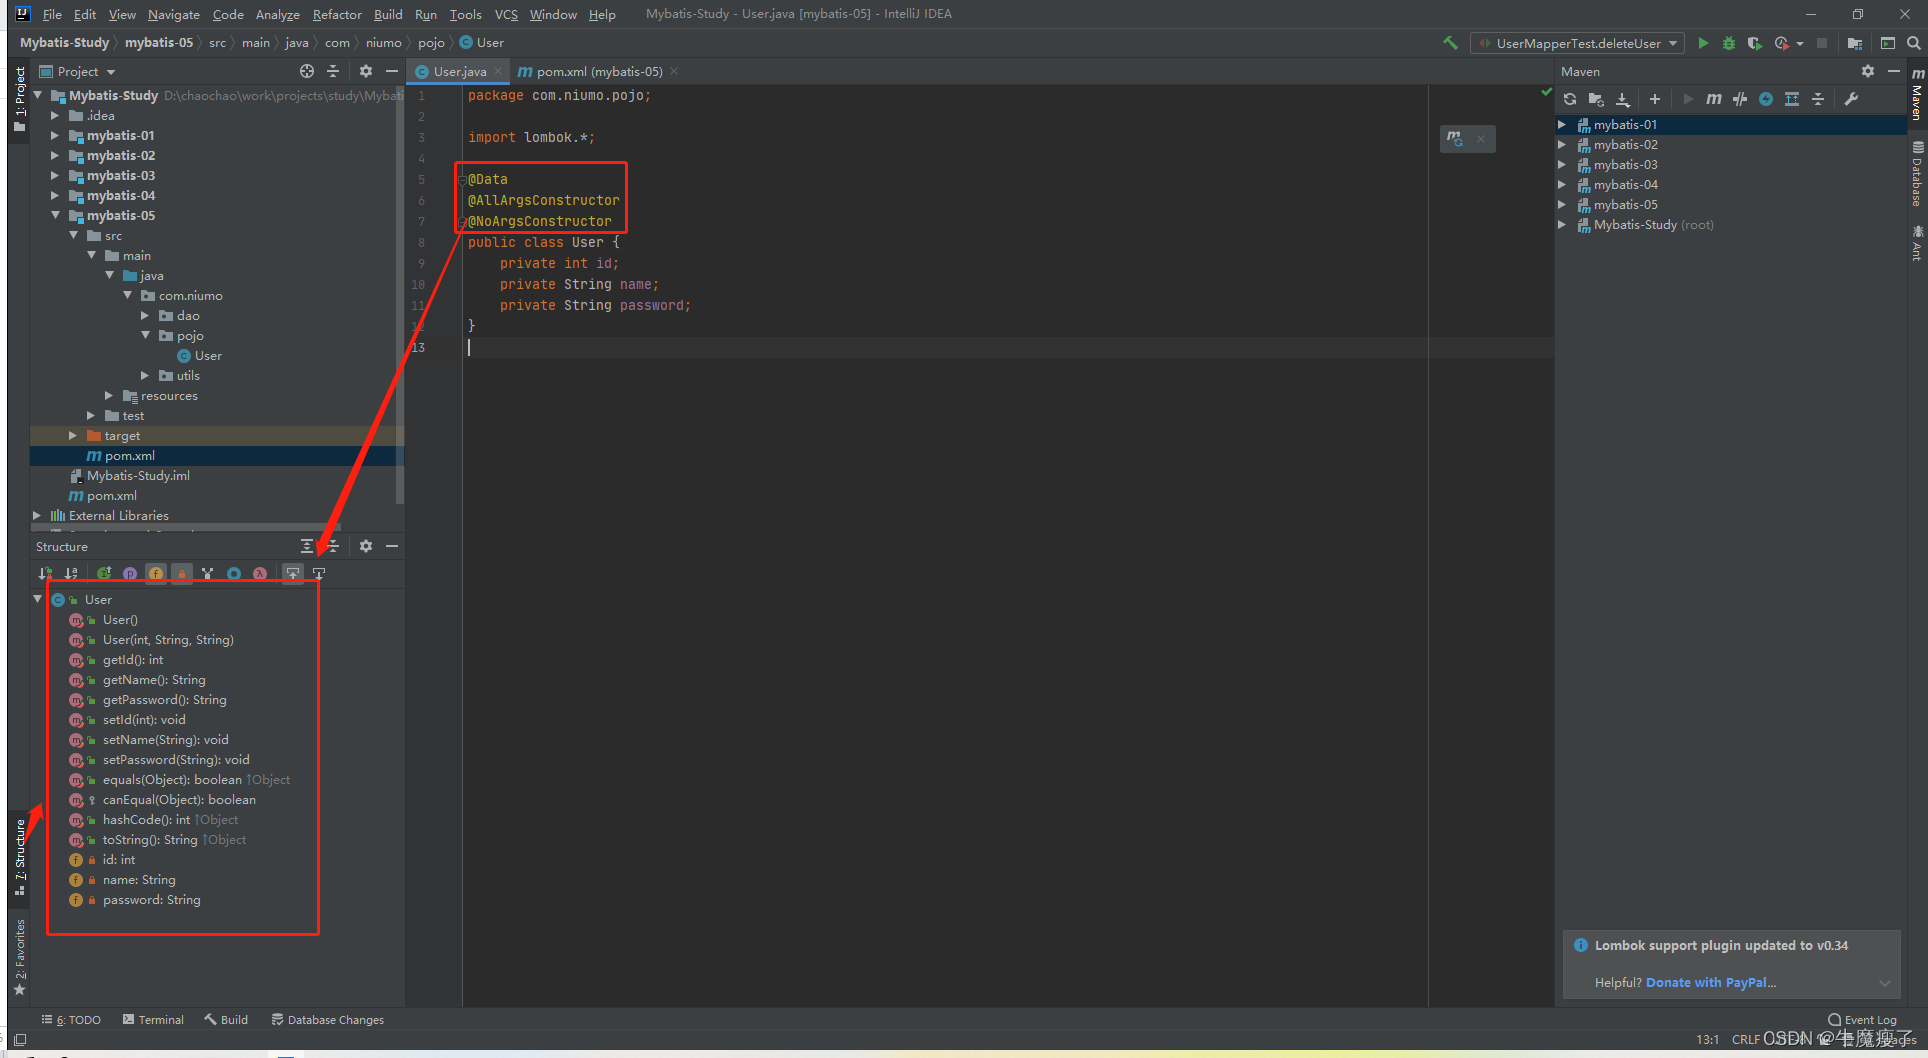Generate sources and update folders in Maven
1928x1058 pixels.
pos(1596,99)
